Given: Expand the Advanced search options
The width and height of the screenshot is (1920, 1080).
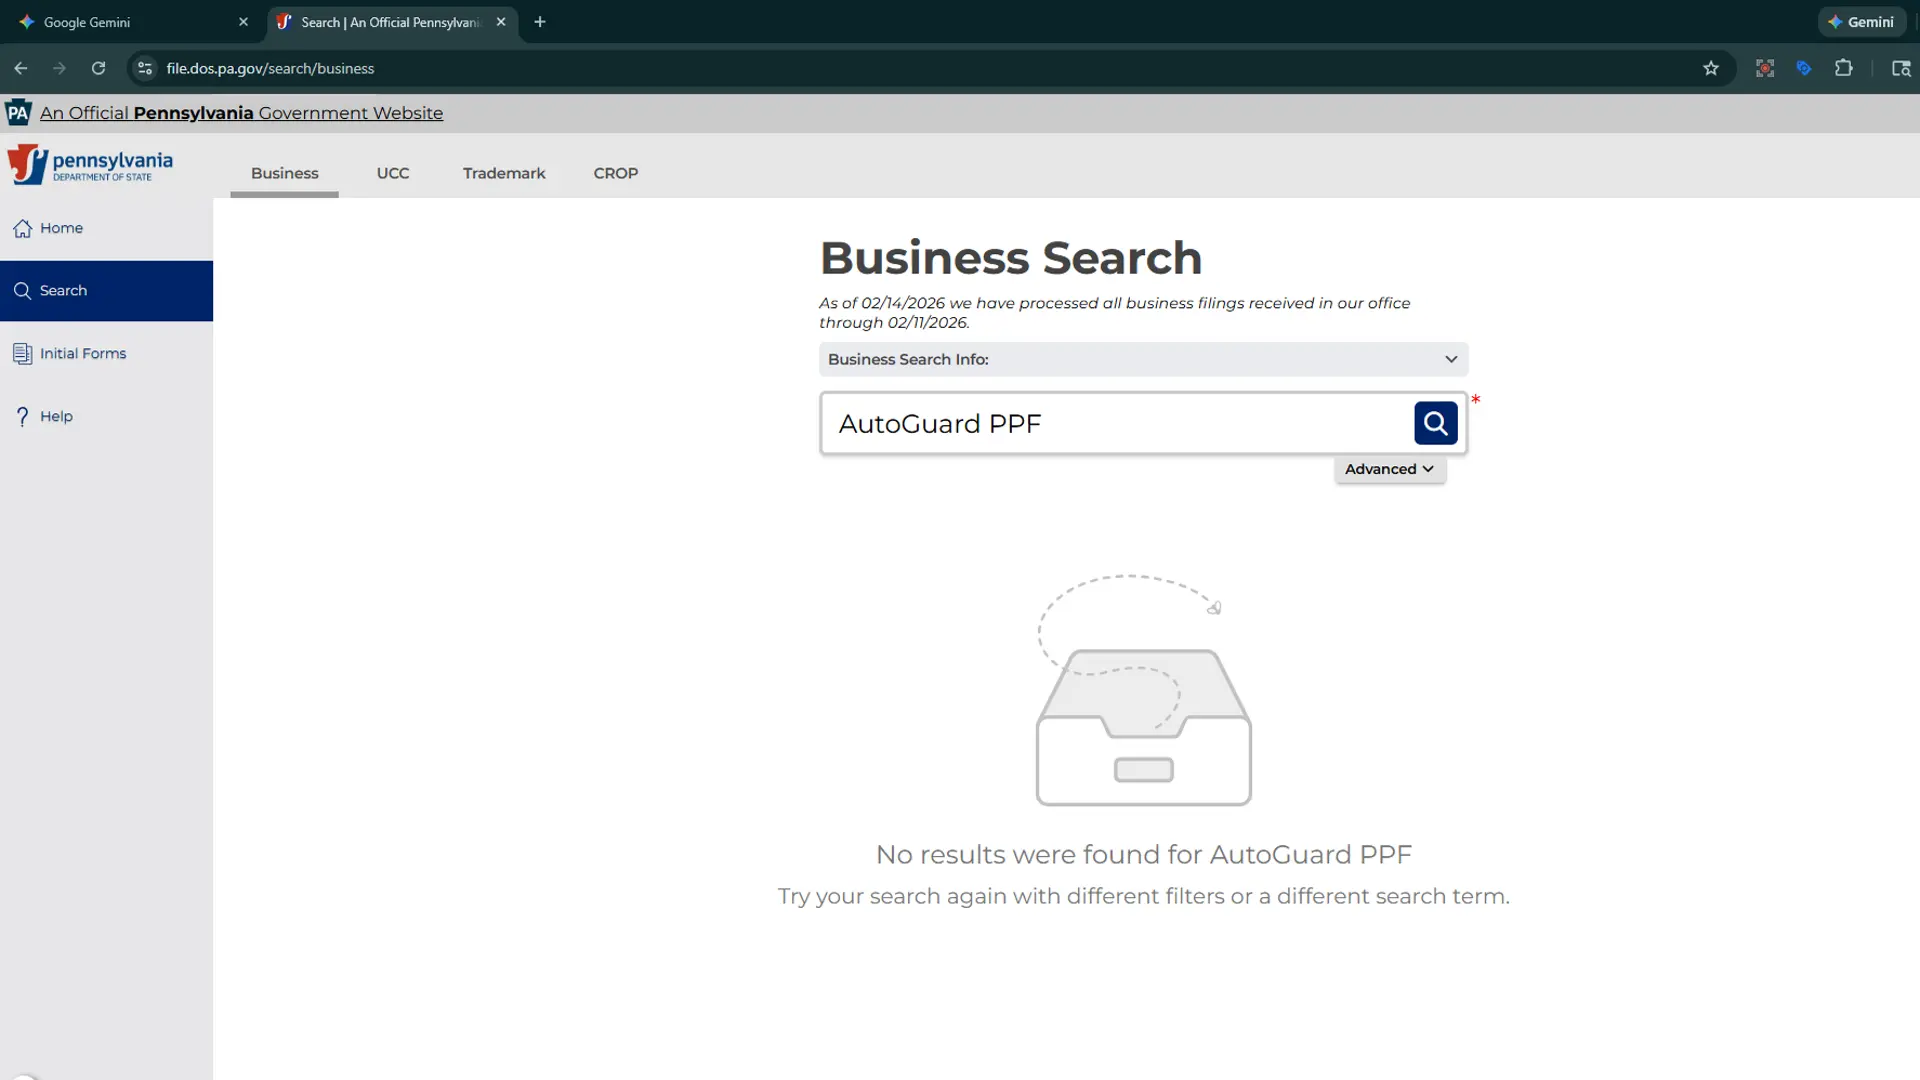Looking at the screenshot, I should (x=1388, y=468).
